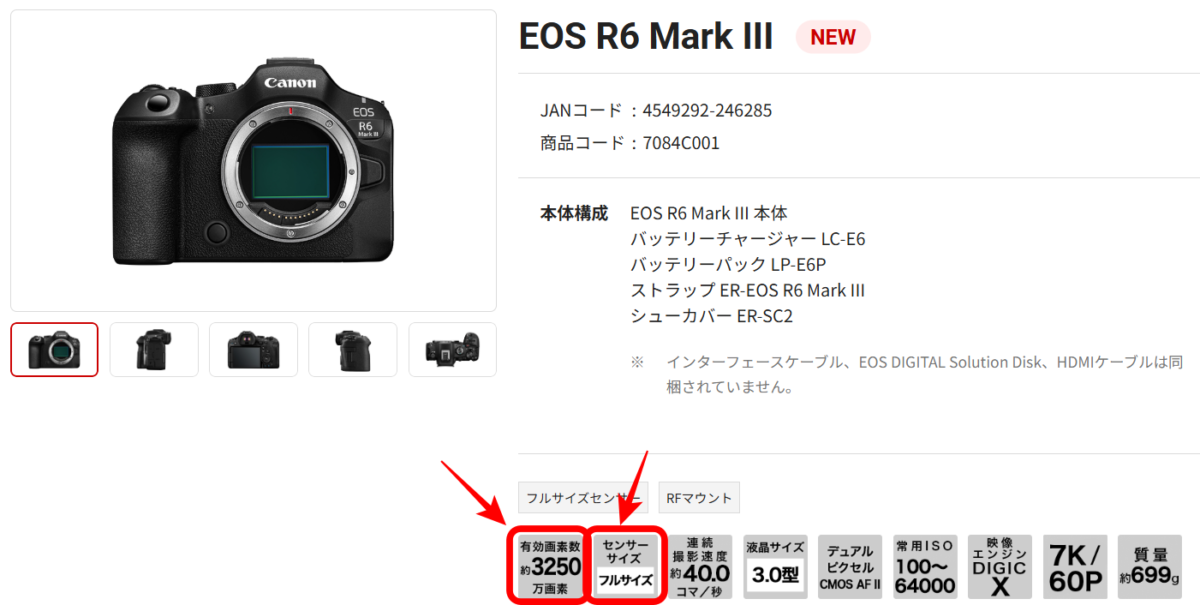Select the フルサイズセンサー tag
Image resolution: width=1200 pixels, height=605 pixels.
tap(583, 497)
